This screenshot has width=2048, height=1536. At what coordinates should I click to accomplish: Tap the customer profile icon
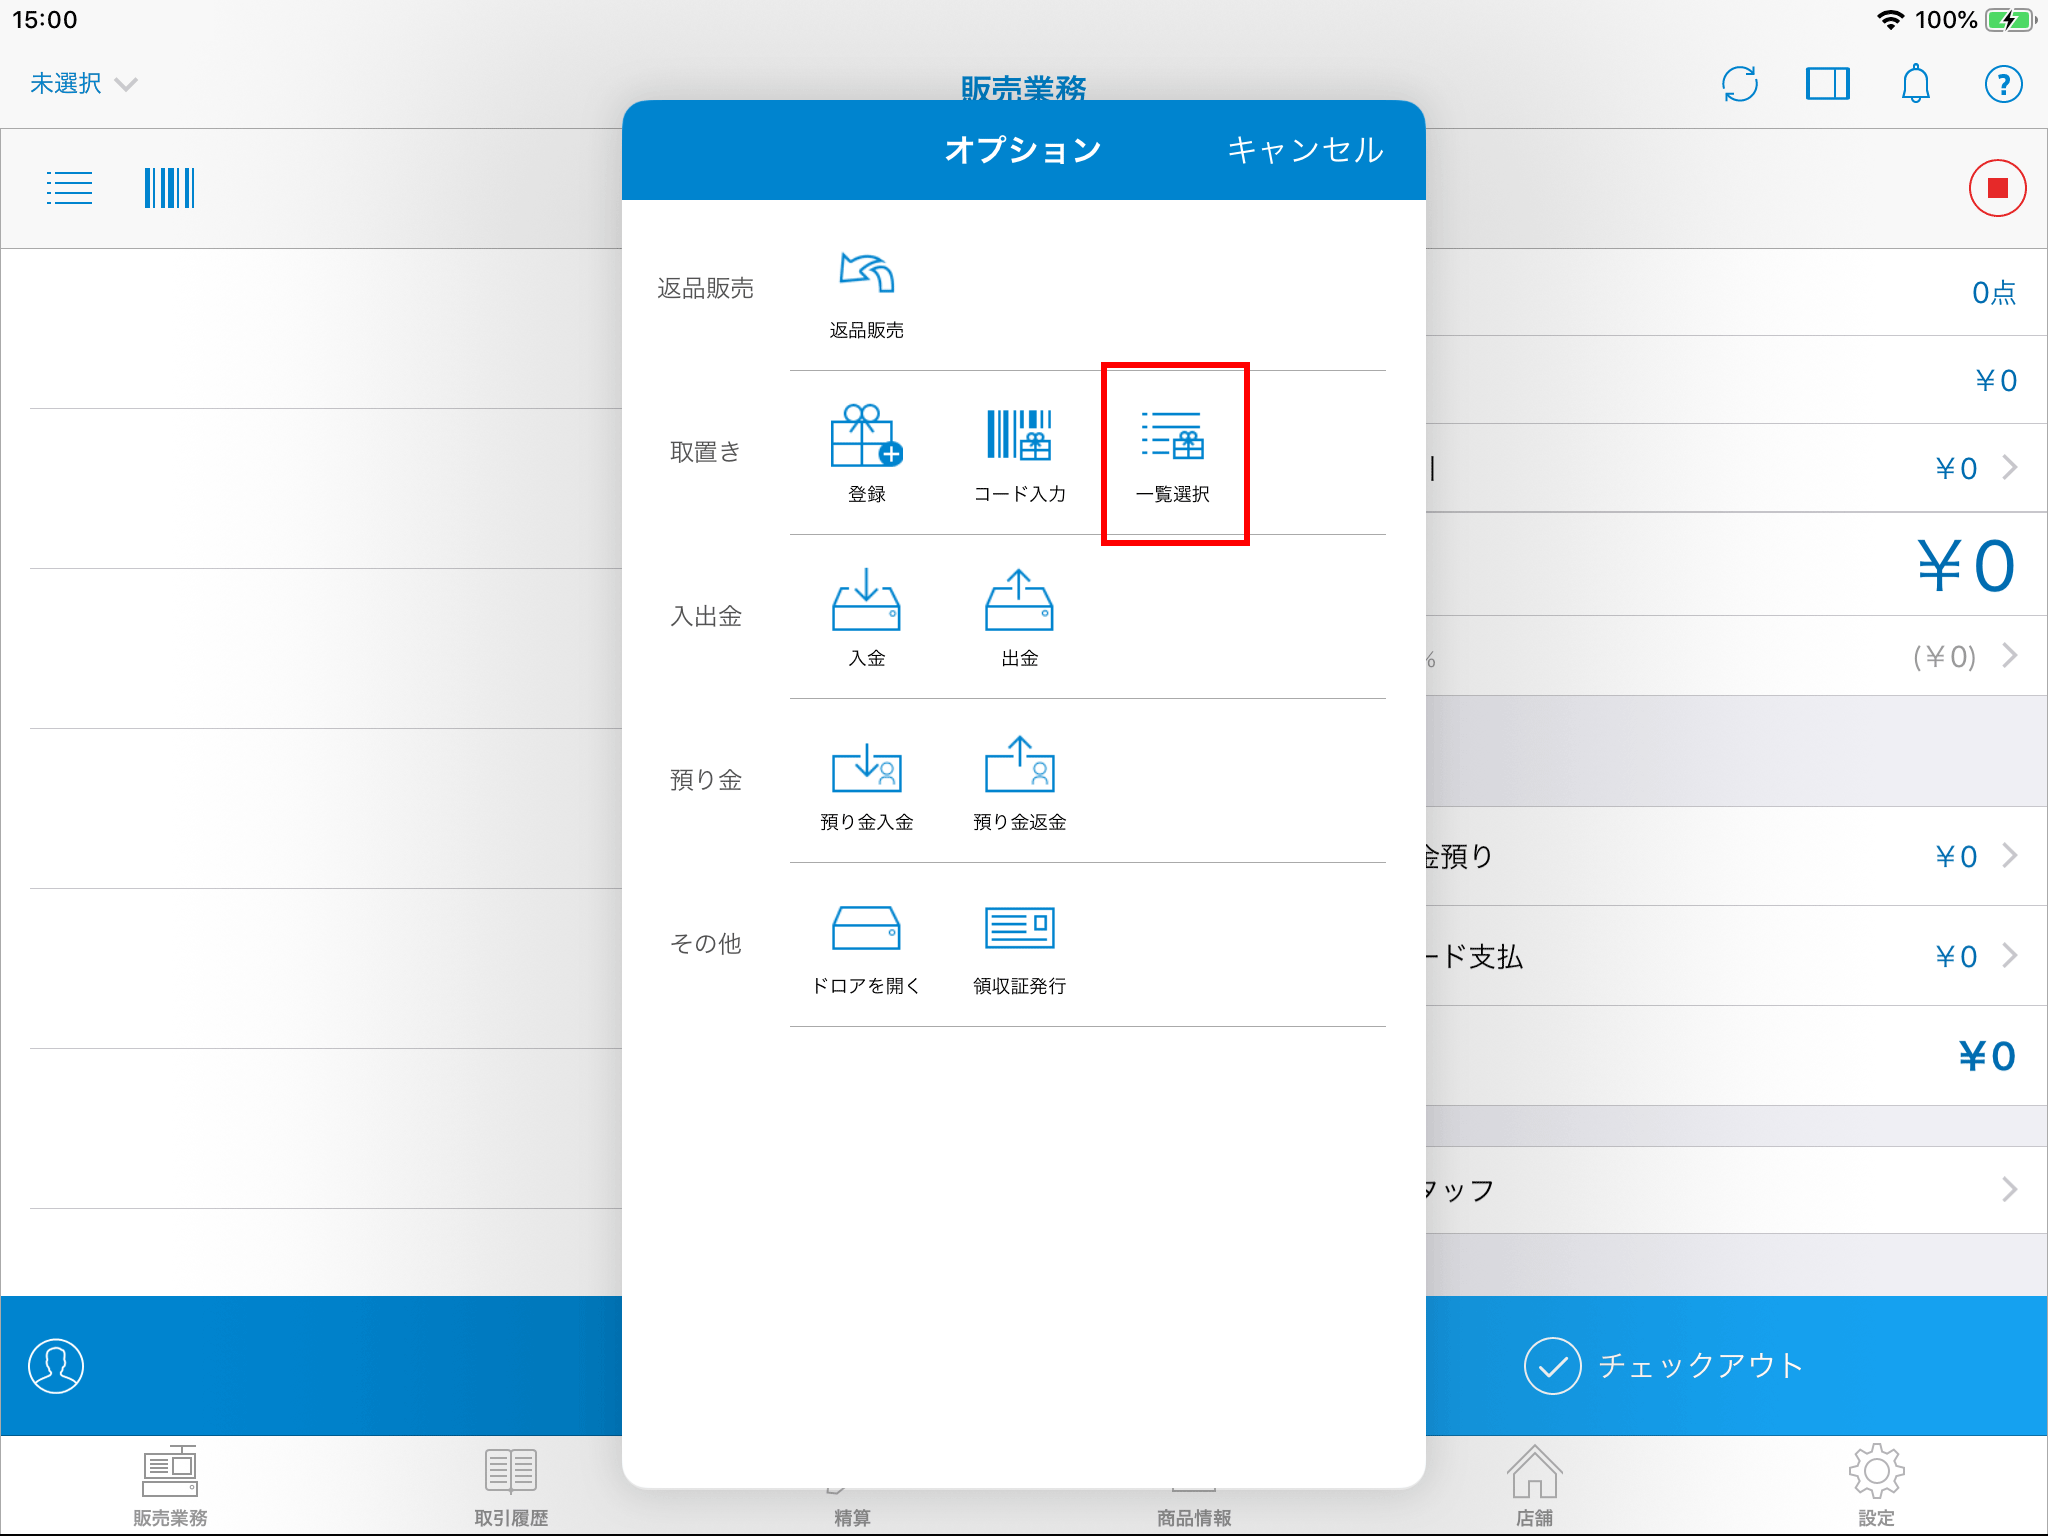click(56, 1366)
